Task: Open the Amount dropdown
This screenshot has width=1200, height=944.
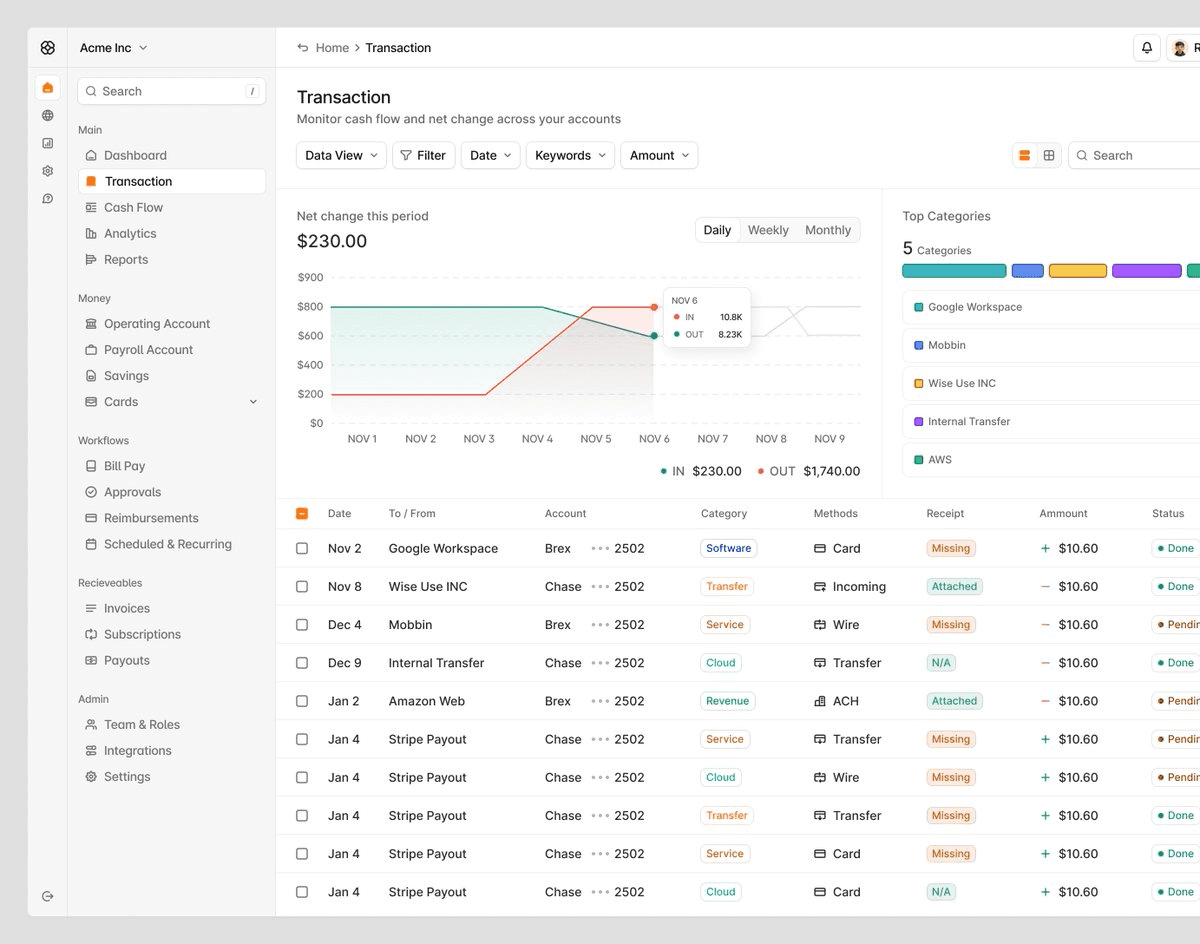Action: tap(659, 155)
